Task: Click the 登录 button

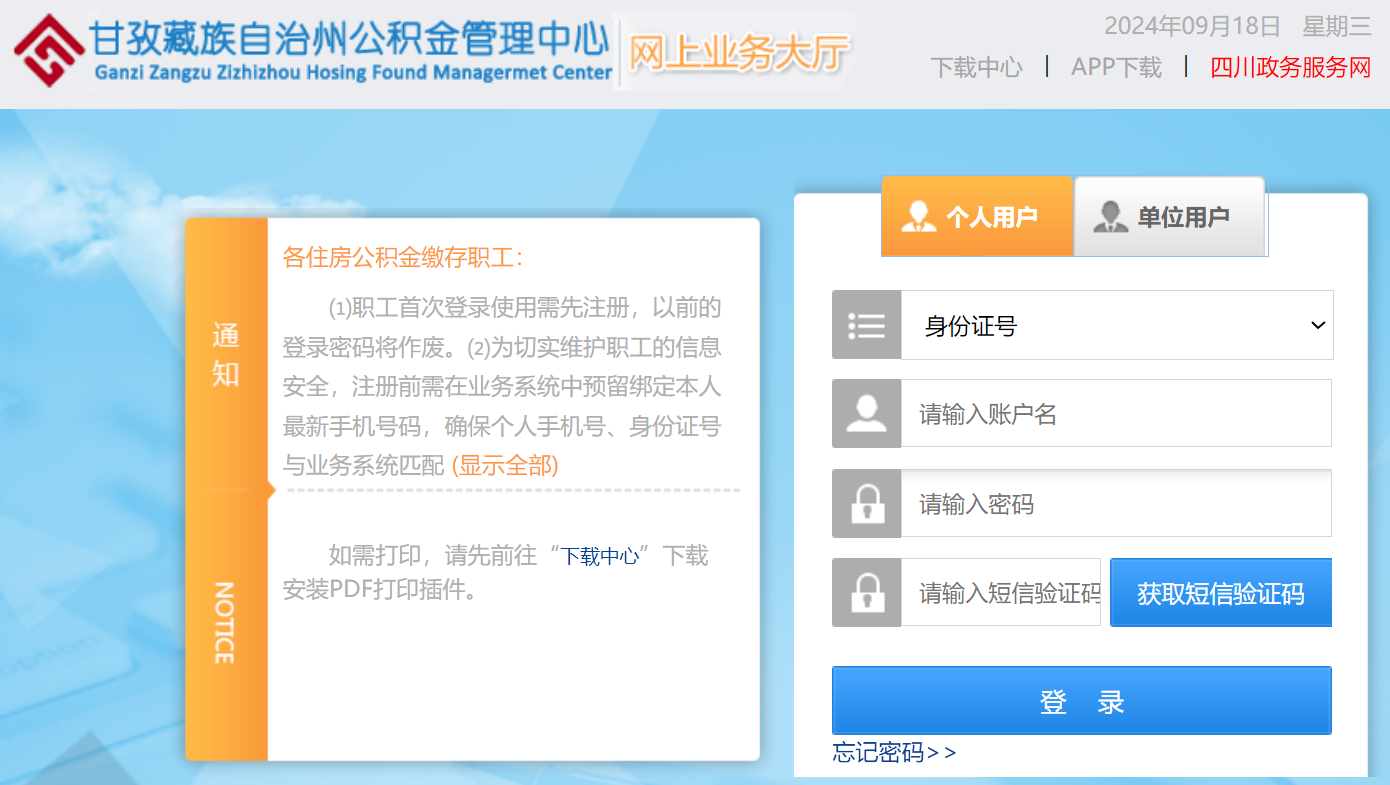Action: (x=1081, y=701)
